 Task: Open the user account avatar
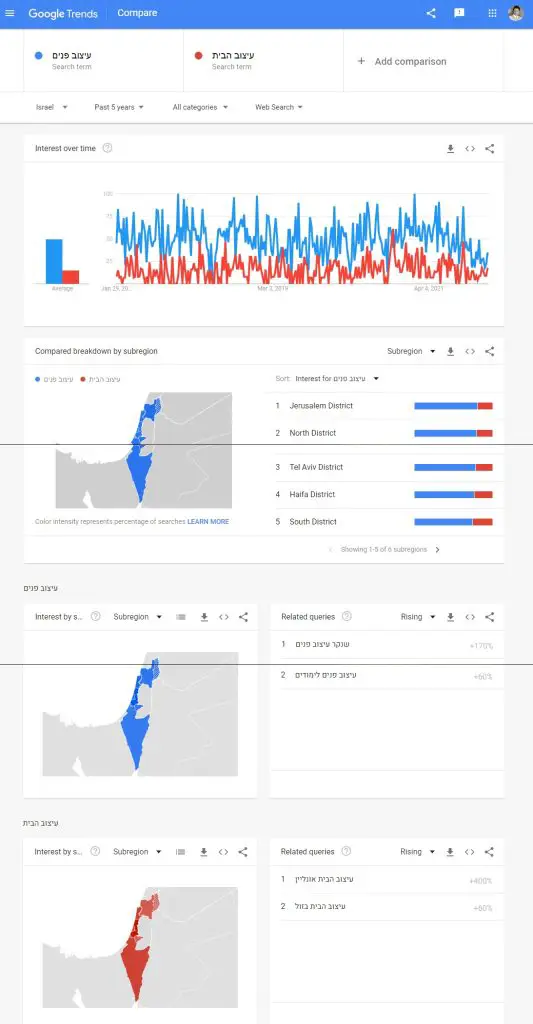[516, 13]
